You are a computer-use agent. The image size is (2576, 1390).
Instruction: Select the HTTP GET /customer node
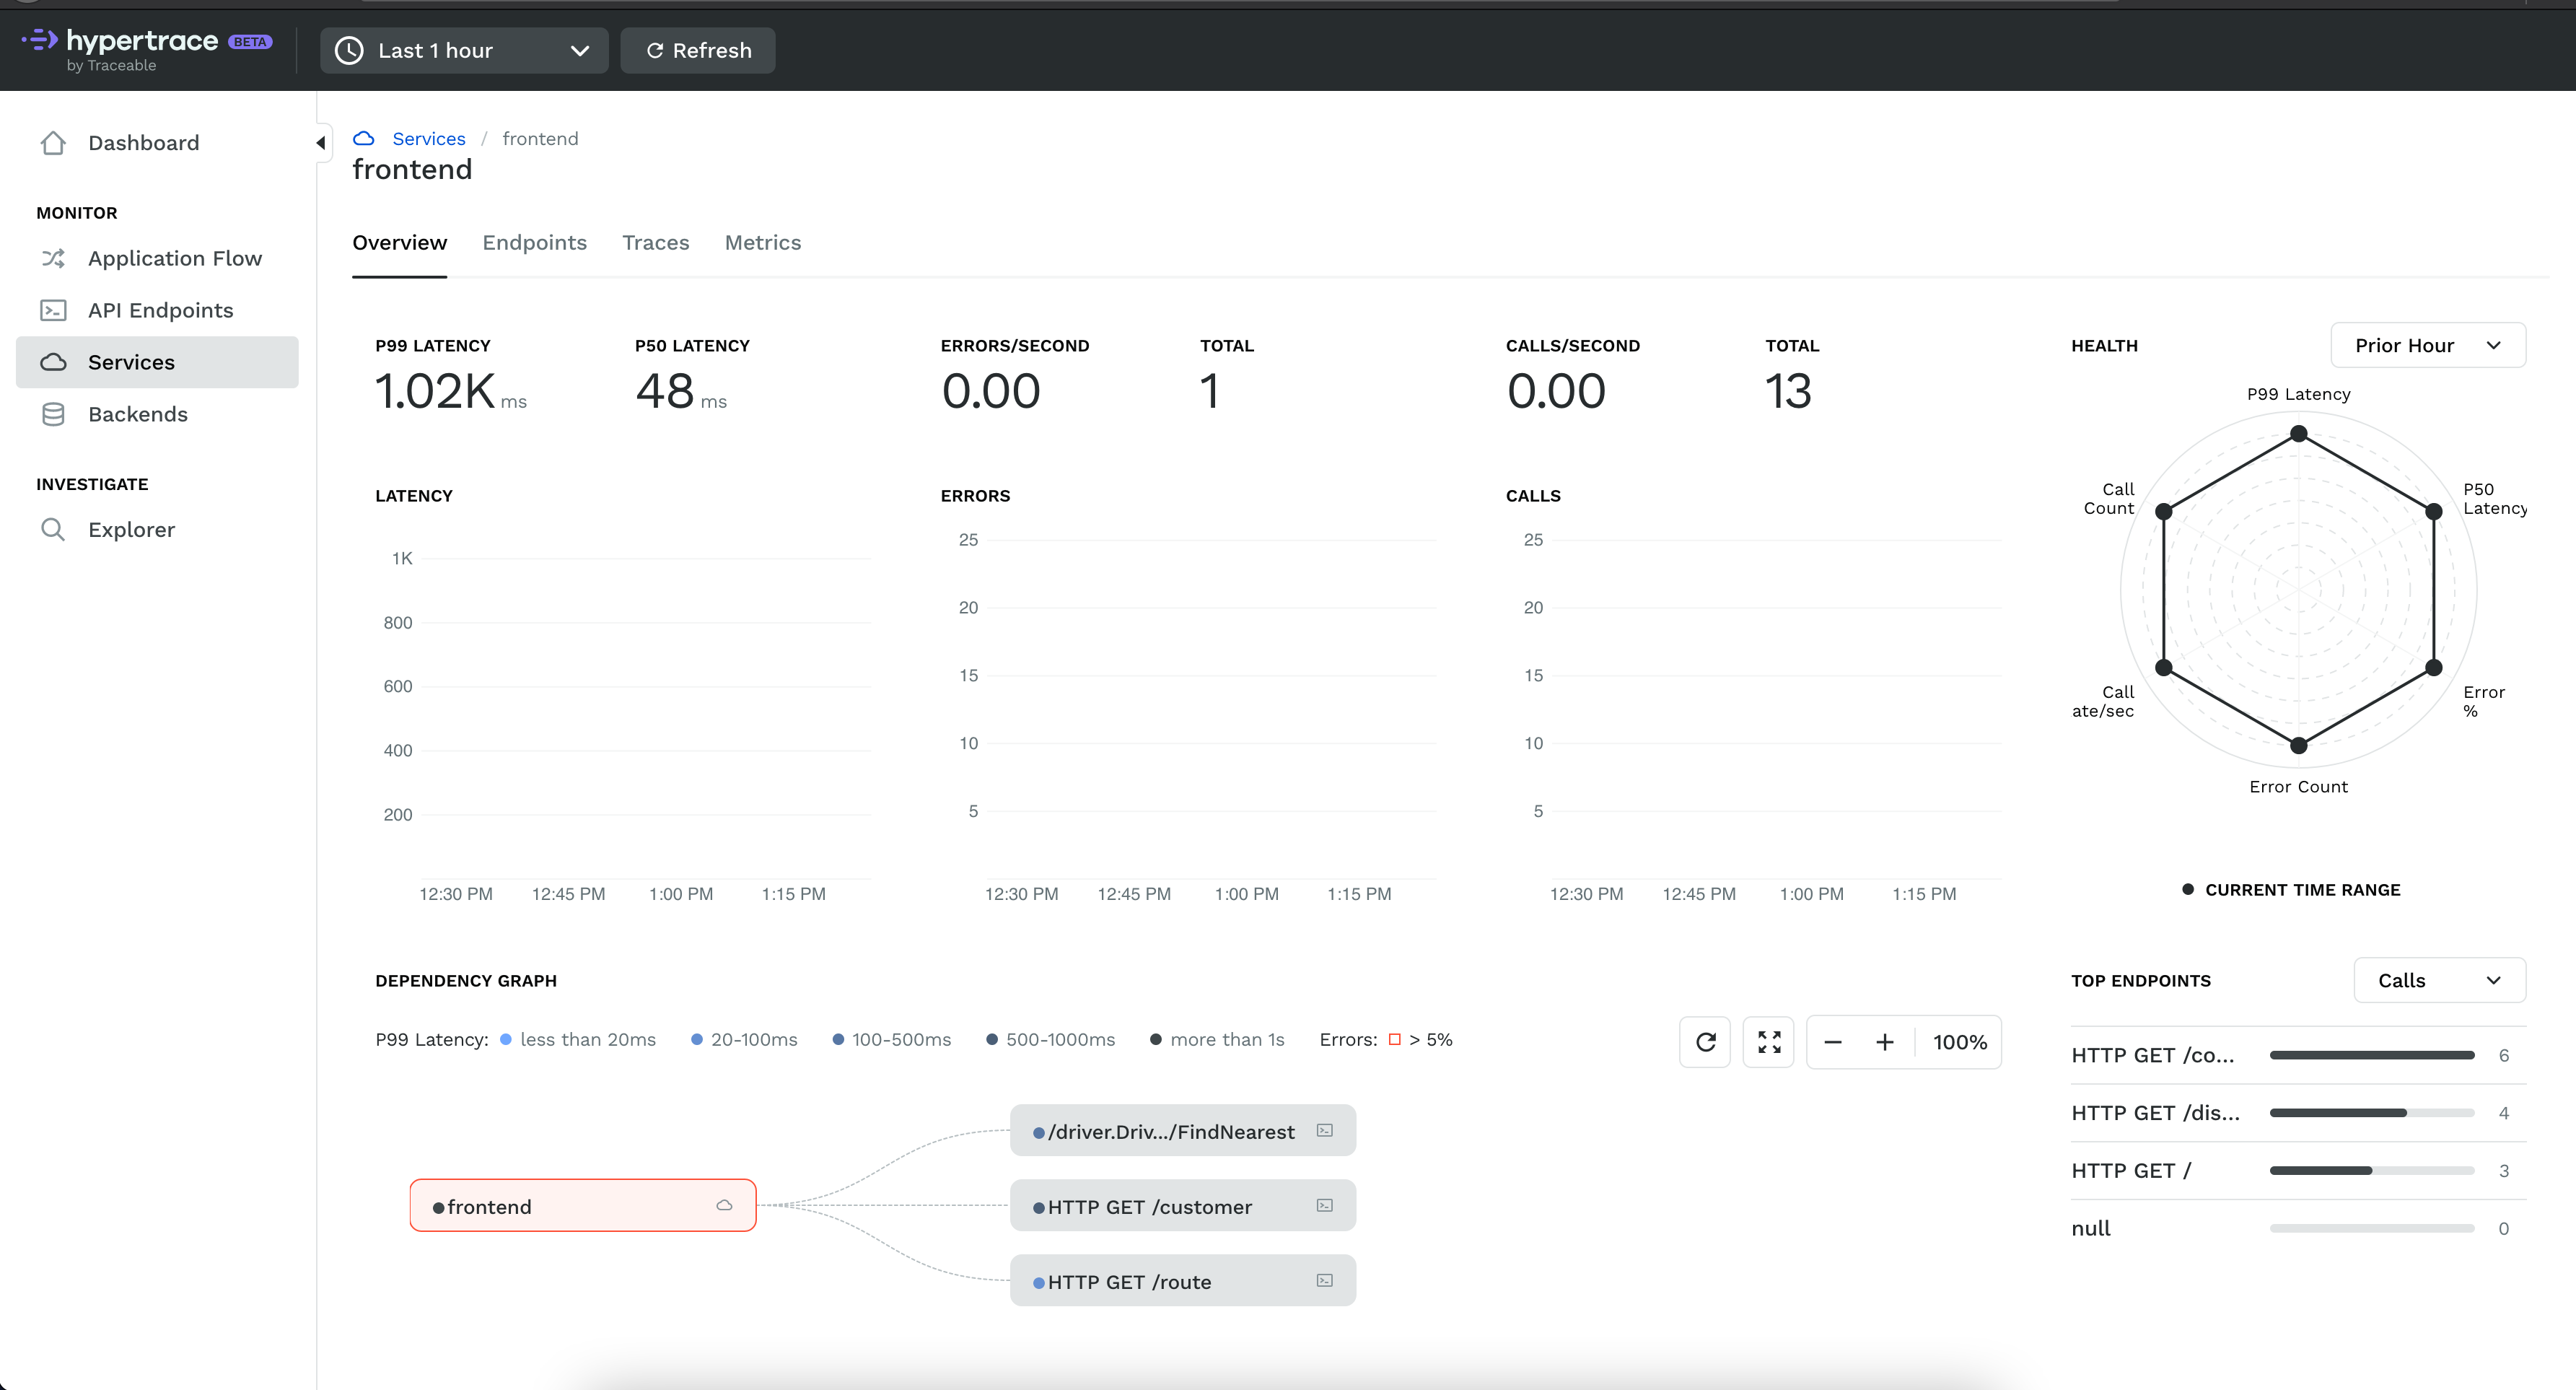(x=1183, y=1206)
